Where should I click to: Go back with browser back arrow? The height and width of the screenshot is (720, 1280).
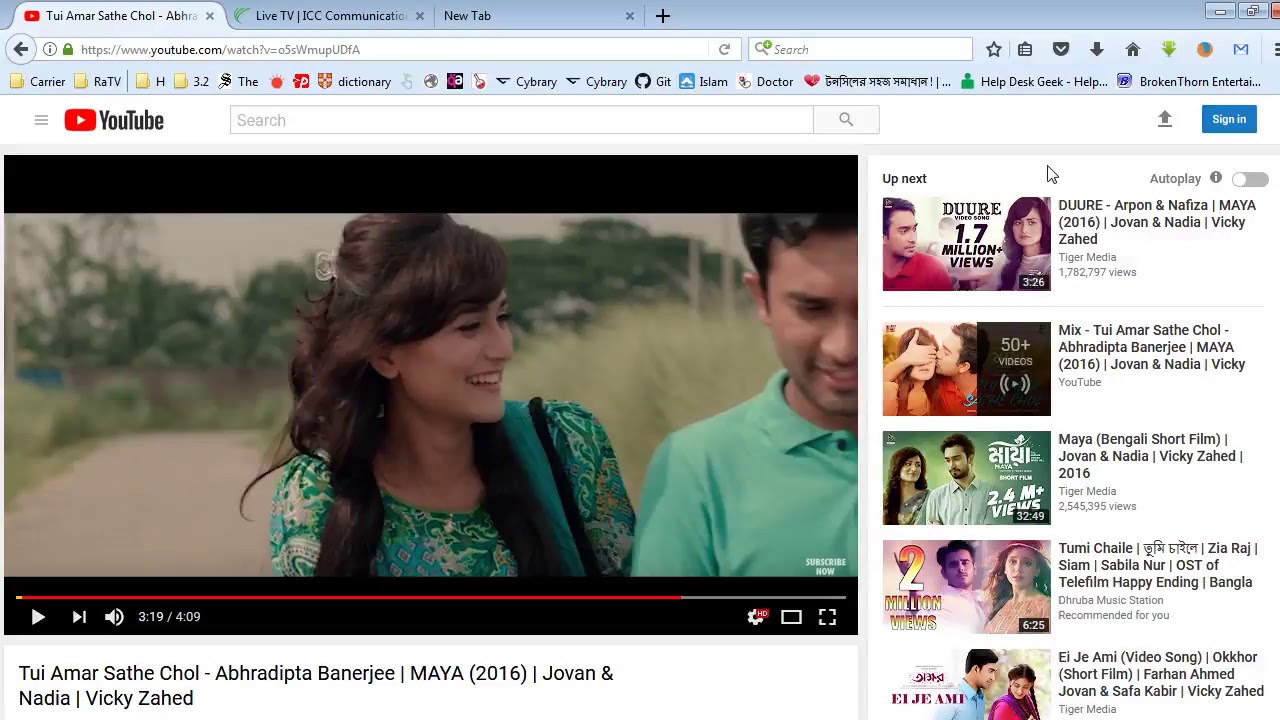click(x=21, y=49)
